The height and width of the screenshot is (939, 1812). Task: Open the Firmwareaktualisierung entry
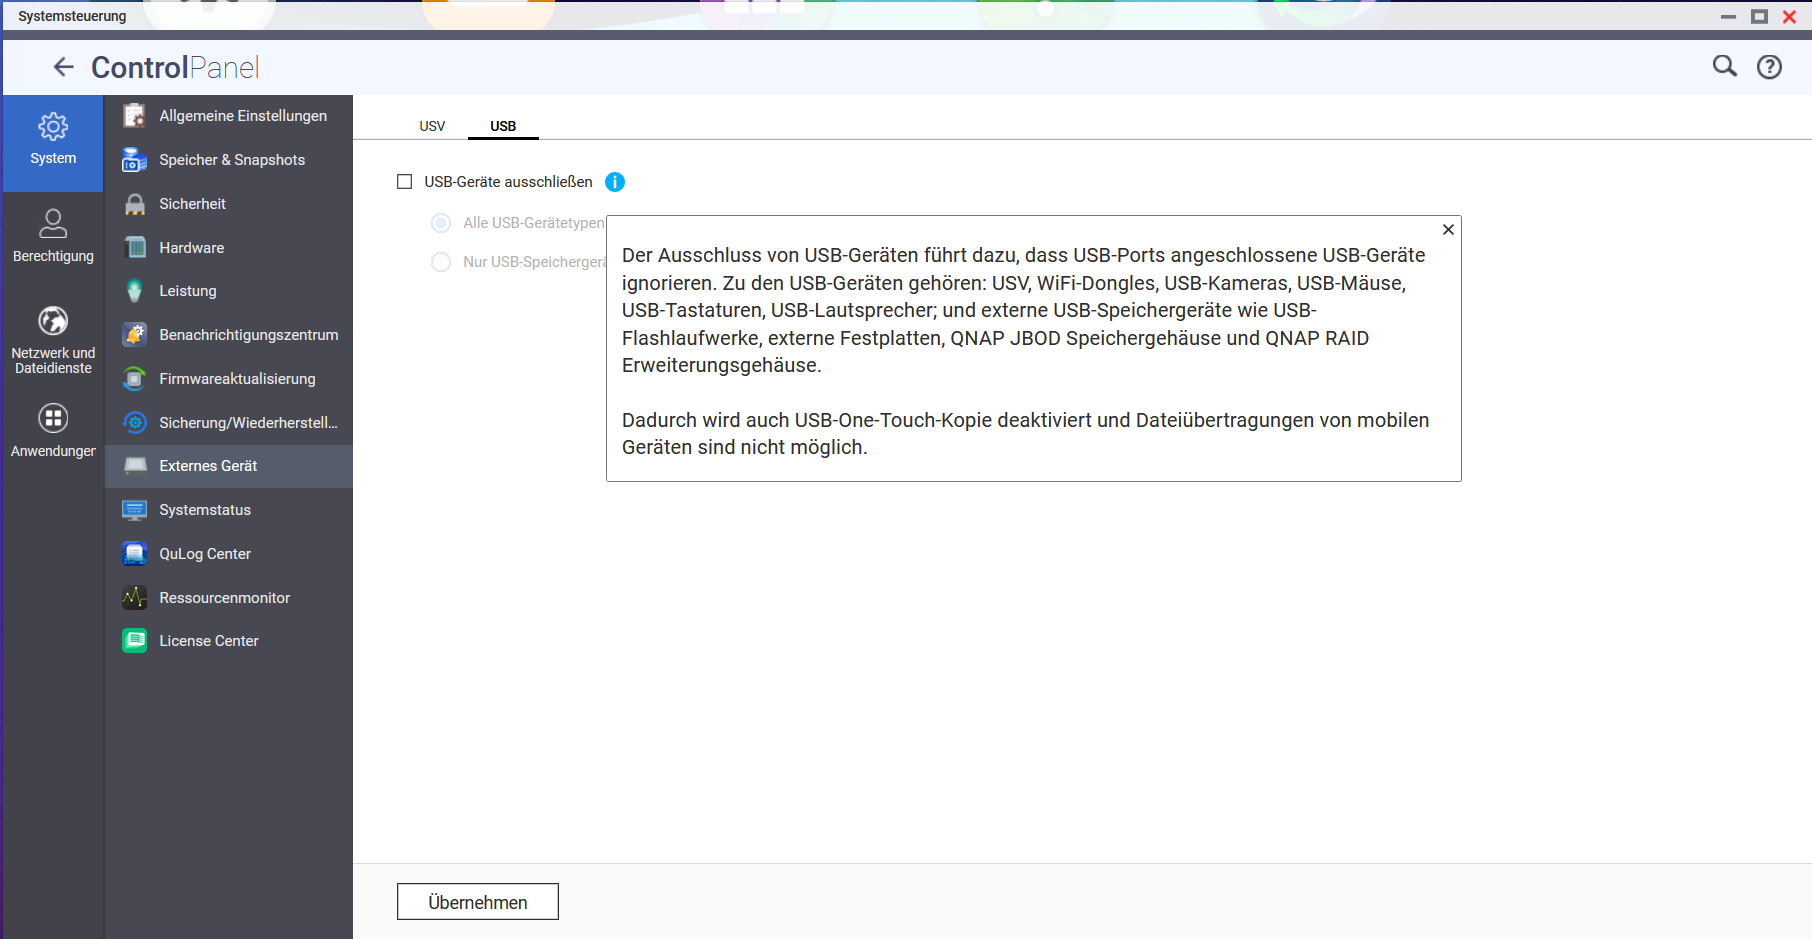click(x=229, y=379)
